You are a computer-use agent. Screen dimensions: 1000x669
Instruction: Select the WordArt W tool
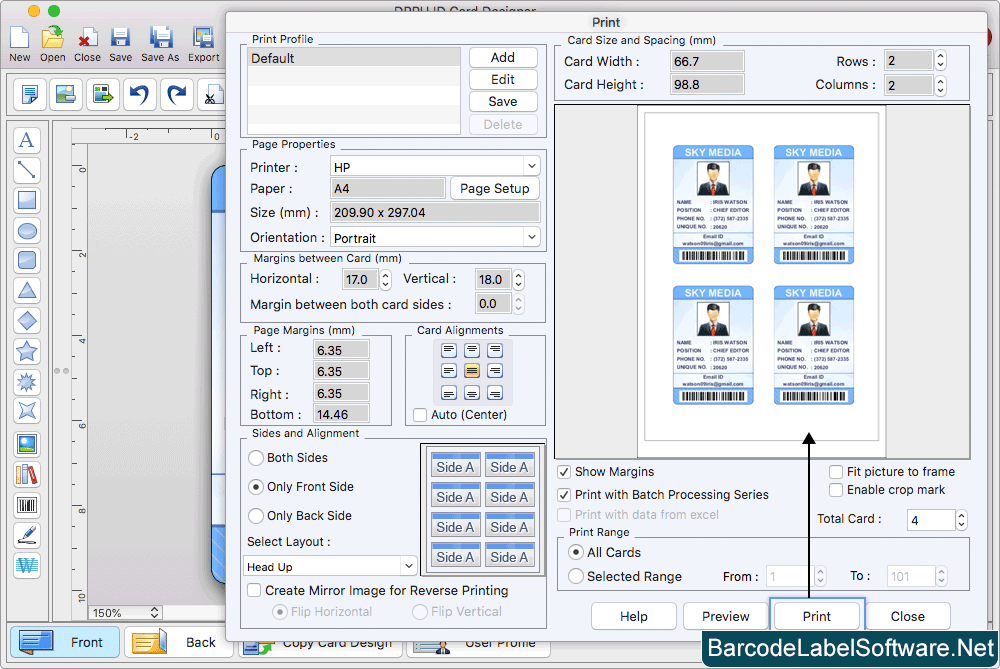[x=27, y=565]
